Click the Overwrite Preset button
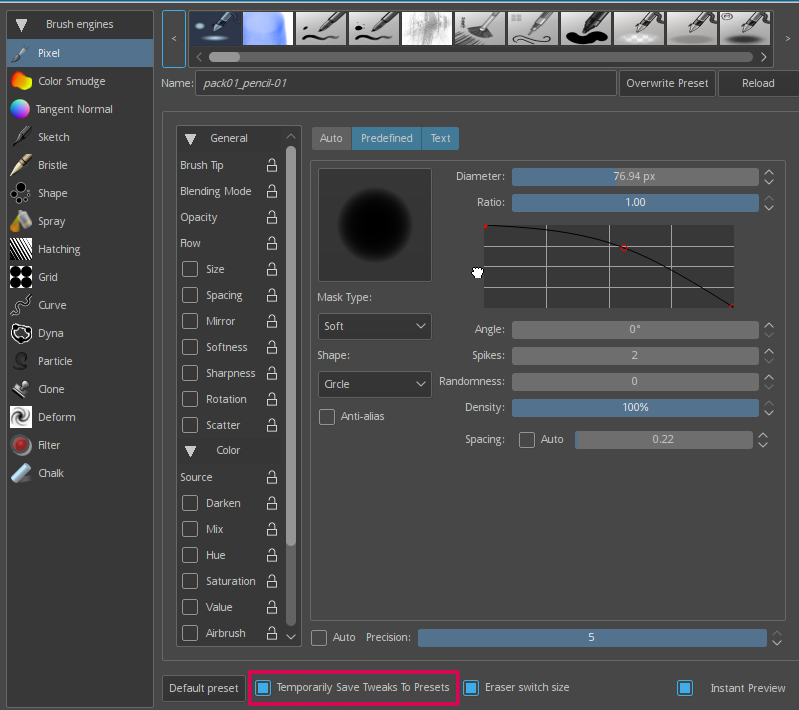The width and height of the screenshot is (799, 710). [x=667, y=83]
